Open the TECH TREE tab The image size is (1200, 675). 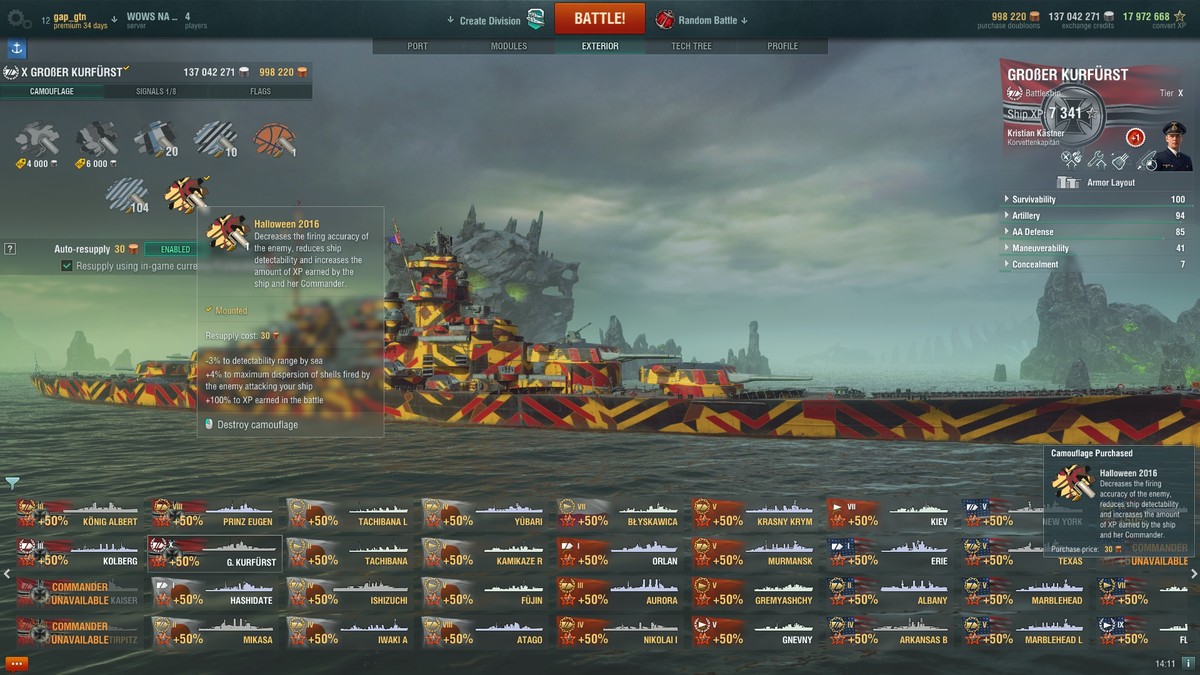[x=692, y=46]
